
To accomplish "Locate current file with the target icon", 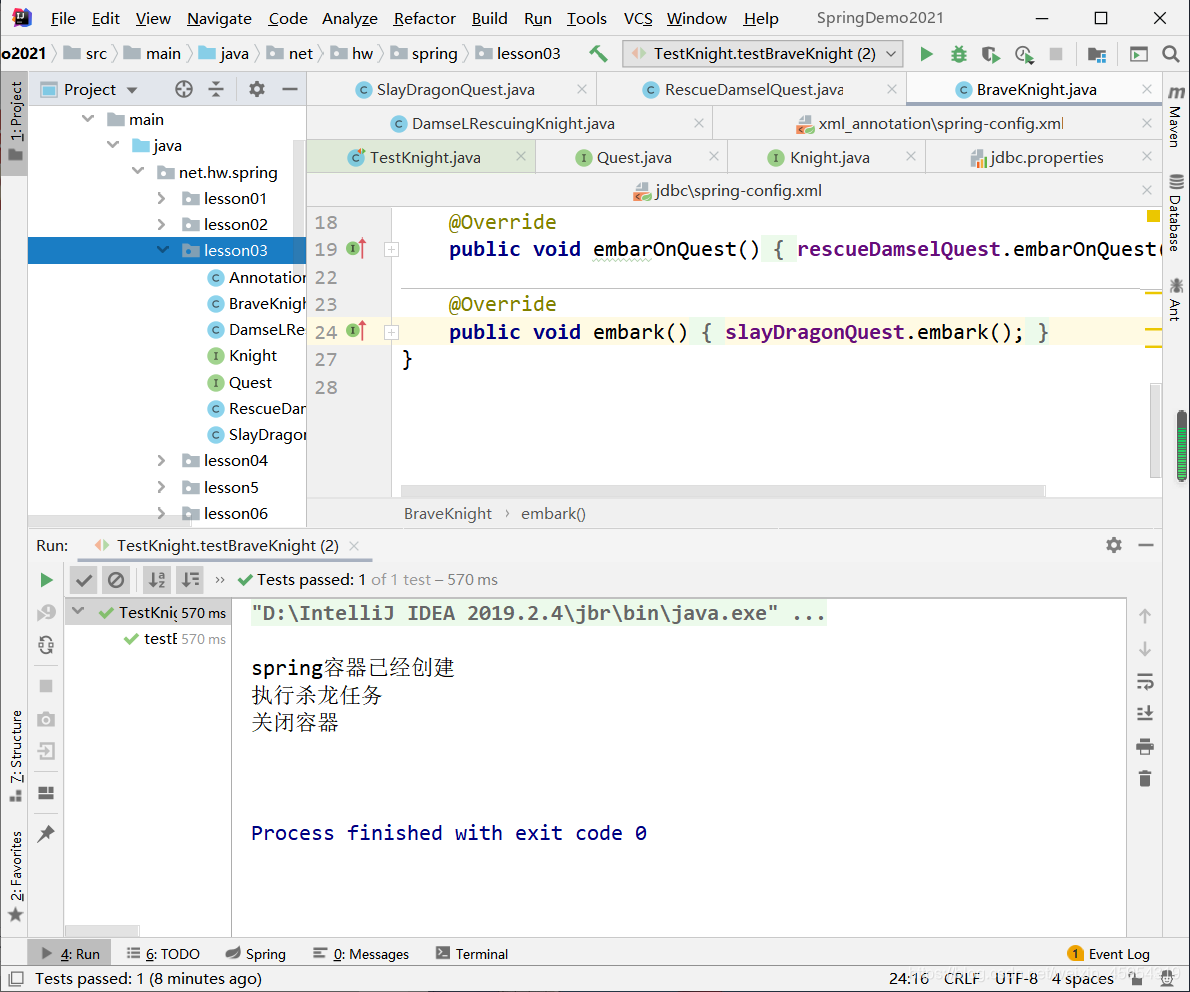I will pos(184,90).
